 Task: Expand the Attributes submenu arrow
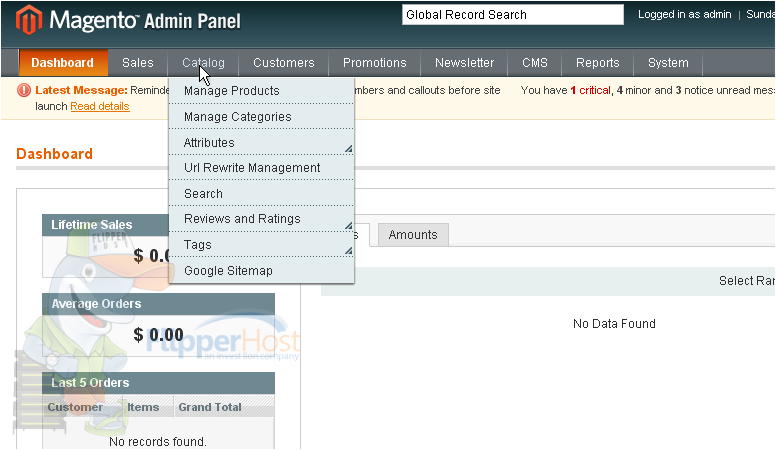[348, 149]
